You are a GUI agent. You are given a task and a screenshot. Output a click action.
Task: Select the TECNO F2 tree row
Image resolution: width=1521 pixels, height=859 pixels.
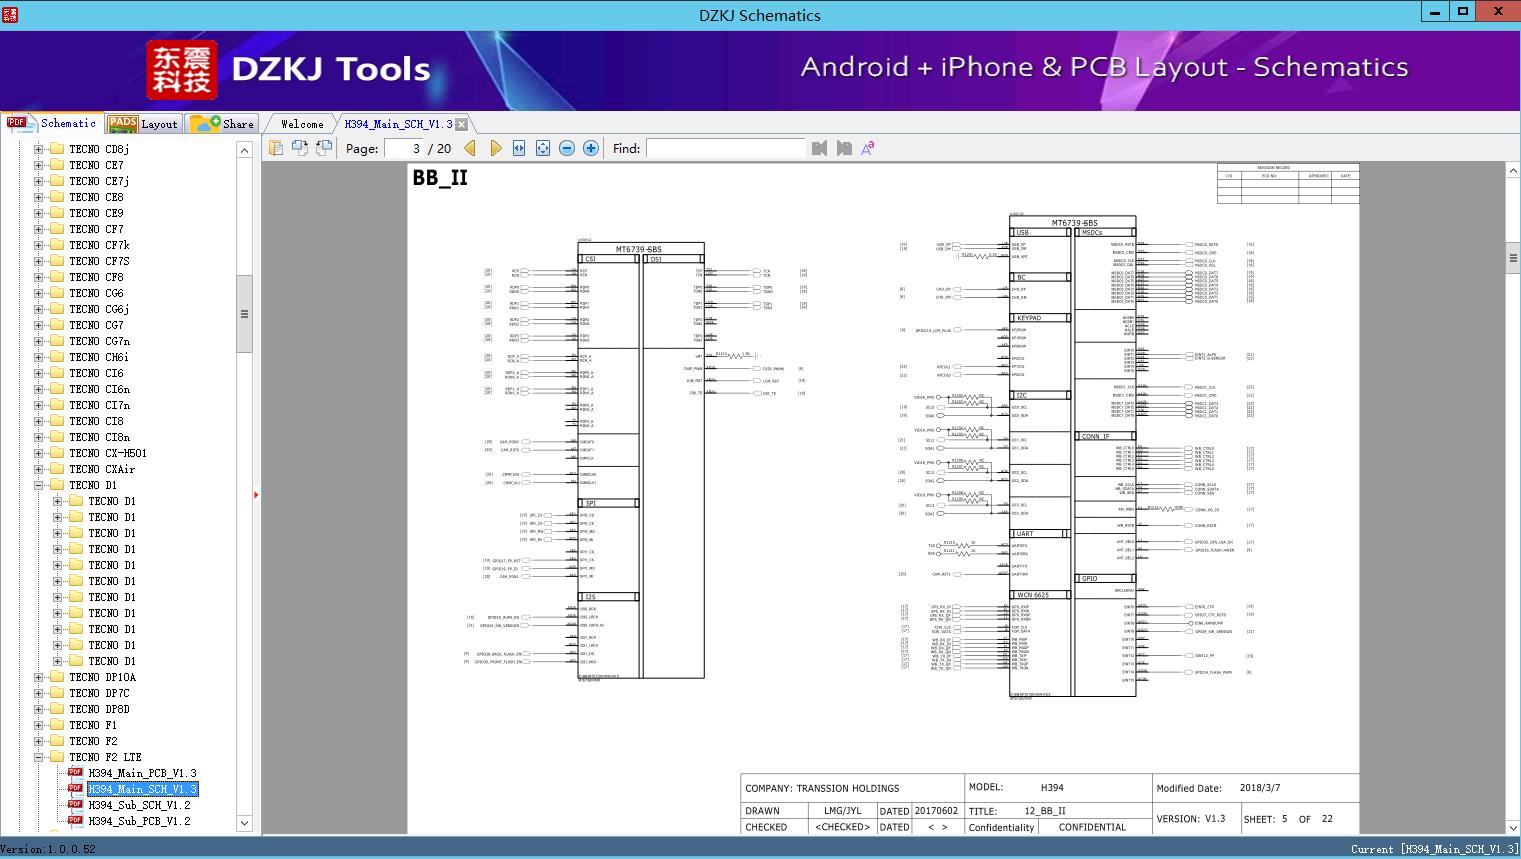pos(93,741)
